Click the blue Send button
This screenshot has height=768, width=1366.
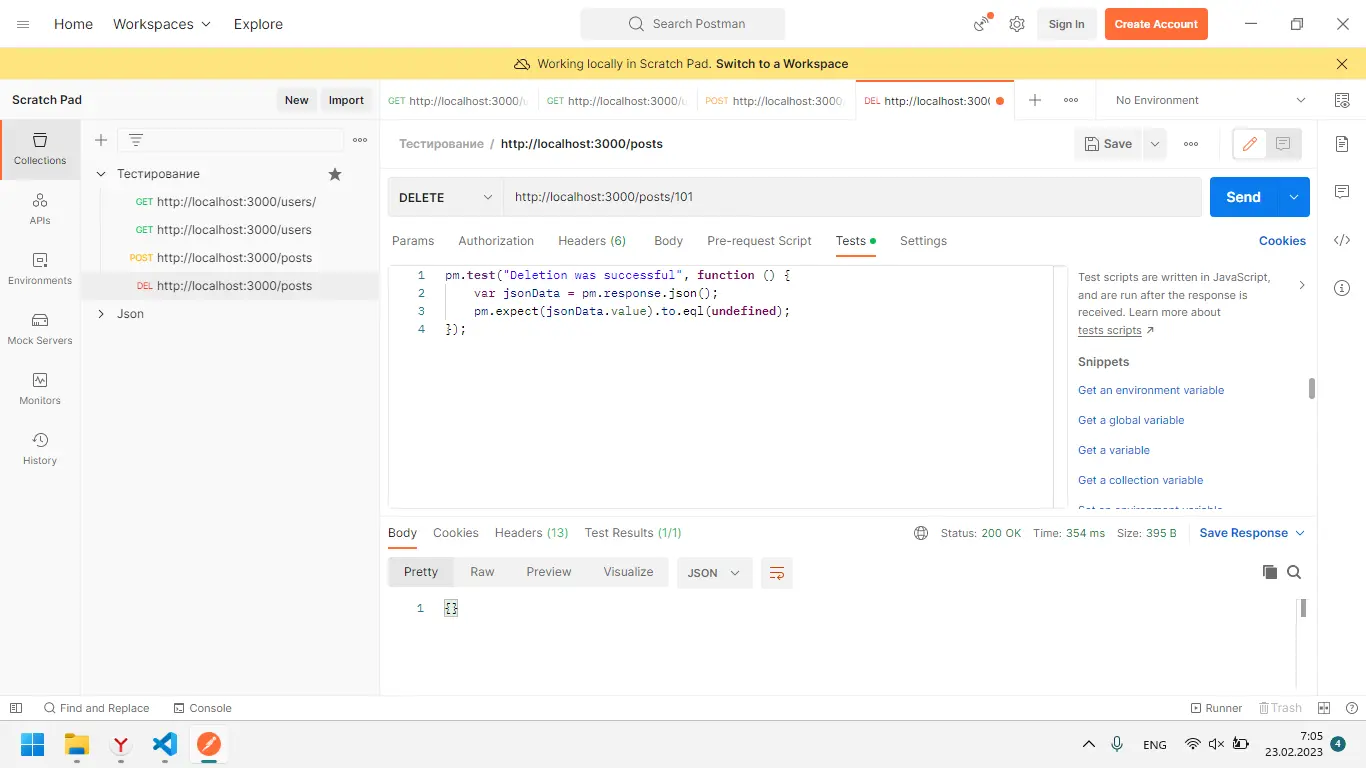tap(1243, 197)
